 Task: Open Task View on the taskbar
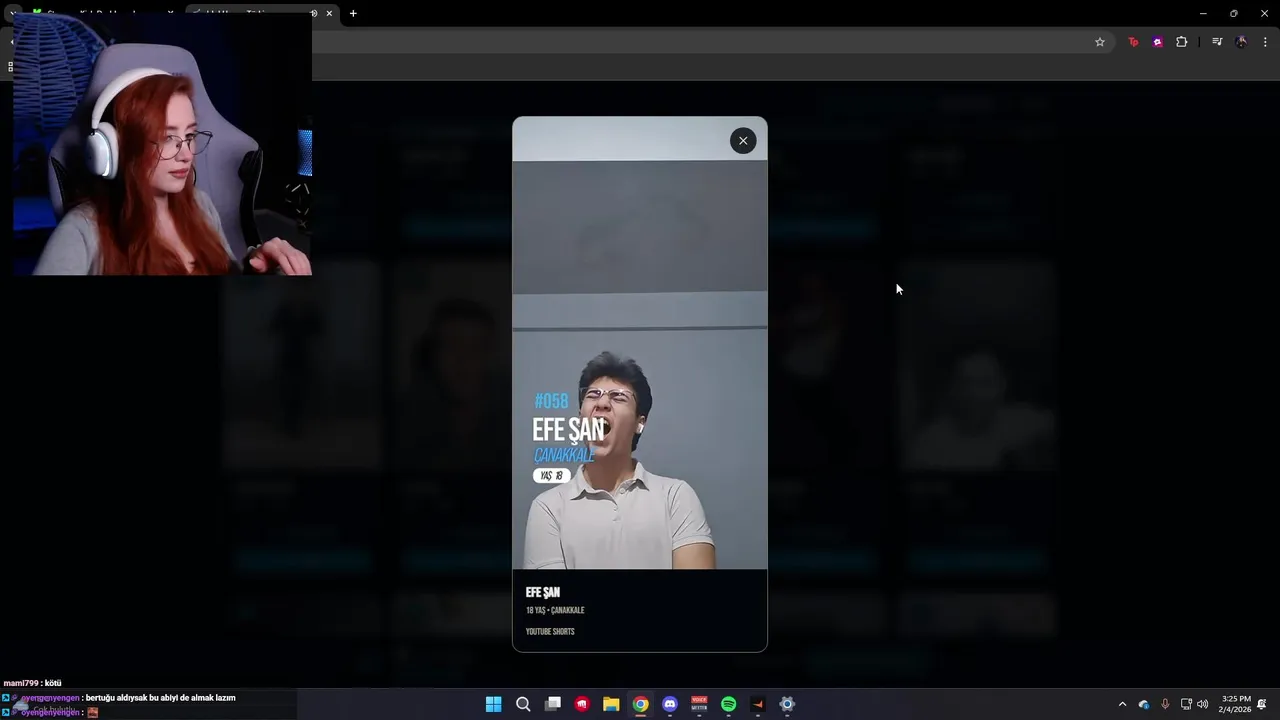coord(553,704)
